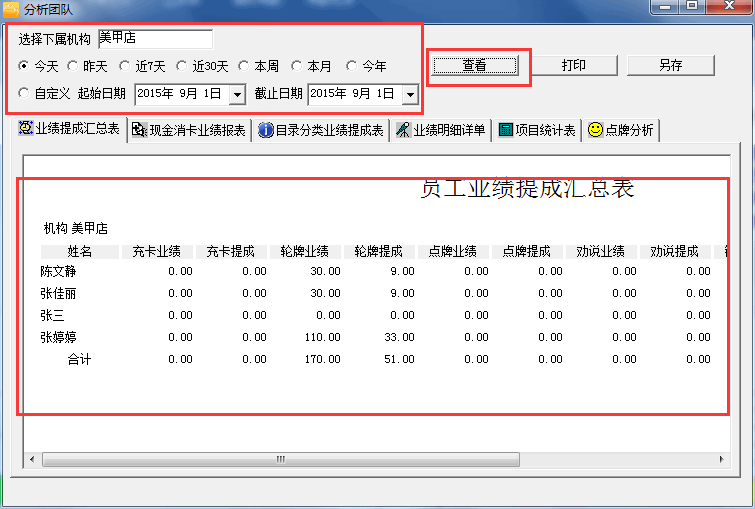Click the horizontal scrollbar thumb in report
Viewport: 755px width, 509px height.
(x=281, y=459)
